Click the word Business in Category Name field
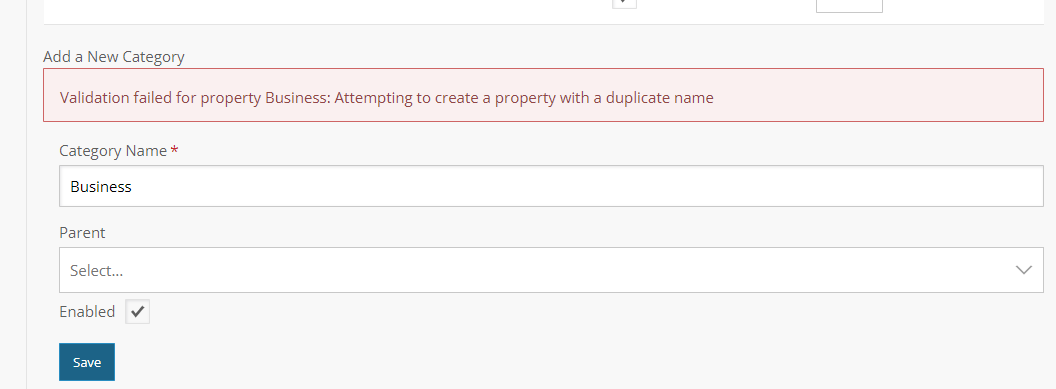Viewport: 1056px width, 389px height. [101, 186]
